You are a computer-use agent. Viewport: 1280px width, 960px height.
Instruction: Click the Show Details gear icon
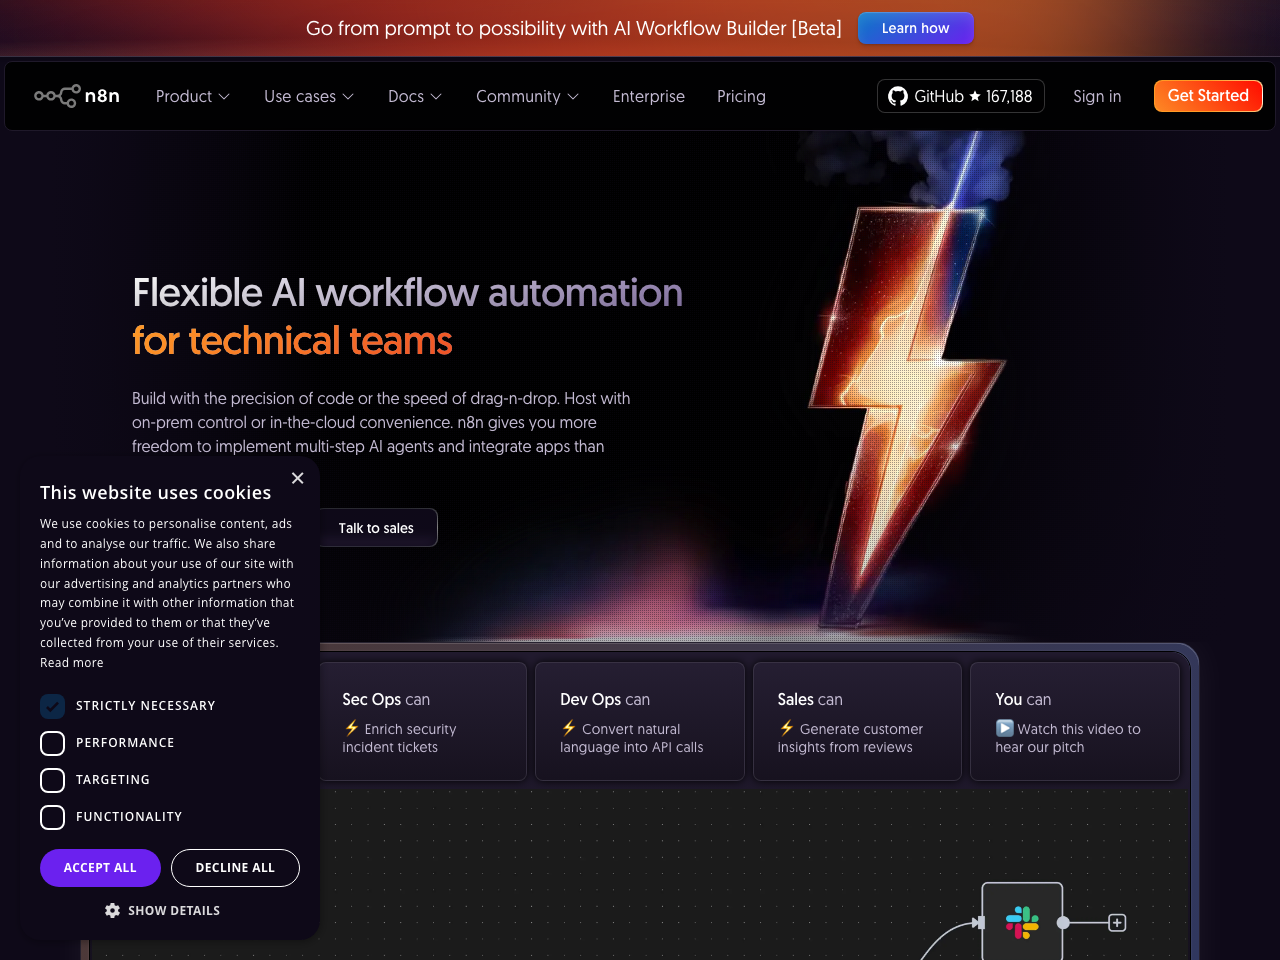[112, 910]
